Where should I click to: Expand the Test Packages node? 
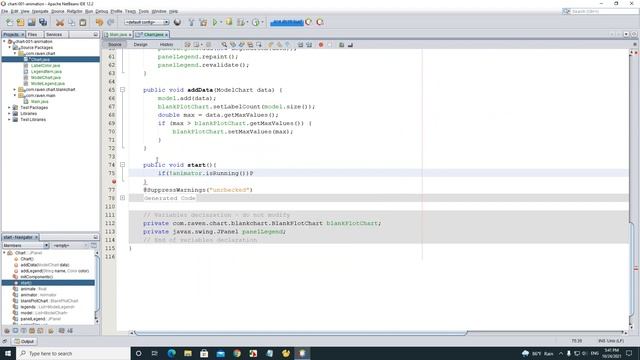(9, 108)
